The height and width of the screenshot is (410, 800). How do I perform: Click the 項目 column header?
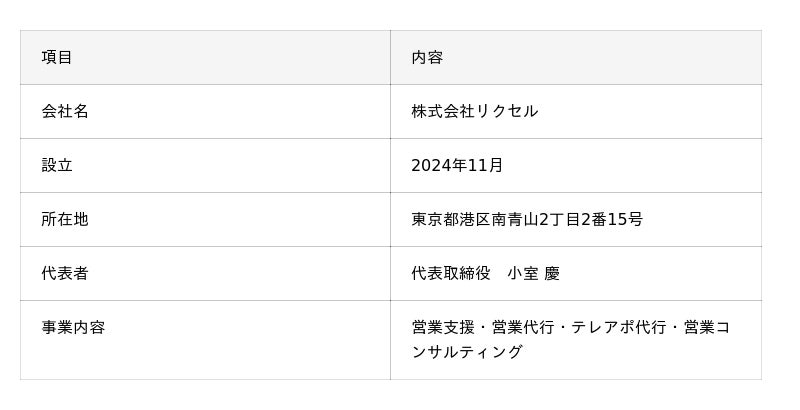point(57,57)
